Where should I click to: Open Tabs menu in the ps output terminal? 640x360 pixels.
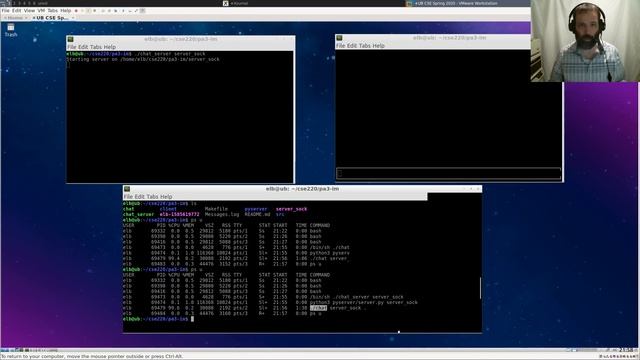point(153,197)
